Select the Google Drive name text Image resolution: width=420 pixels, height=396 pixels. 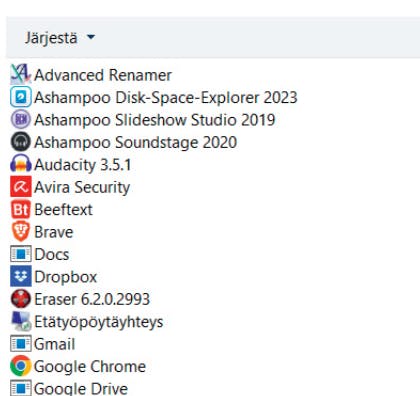tap(81, 389)
